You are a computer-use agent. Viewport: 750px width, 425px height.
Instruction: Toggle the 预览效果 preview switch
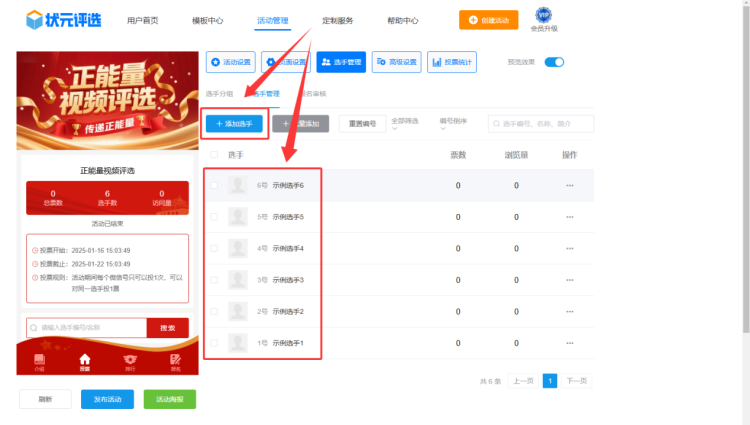pos(553,62)
